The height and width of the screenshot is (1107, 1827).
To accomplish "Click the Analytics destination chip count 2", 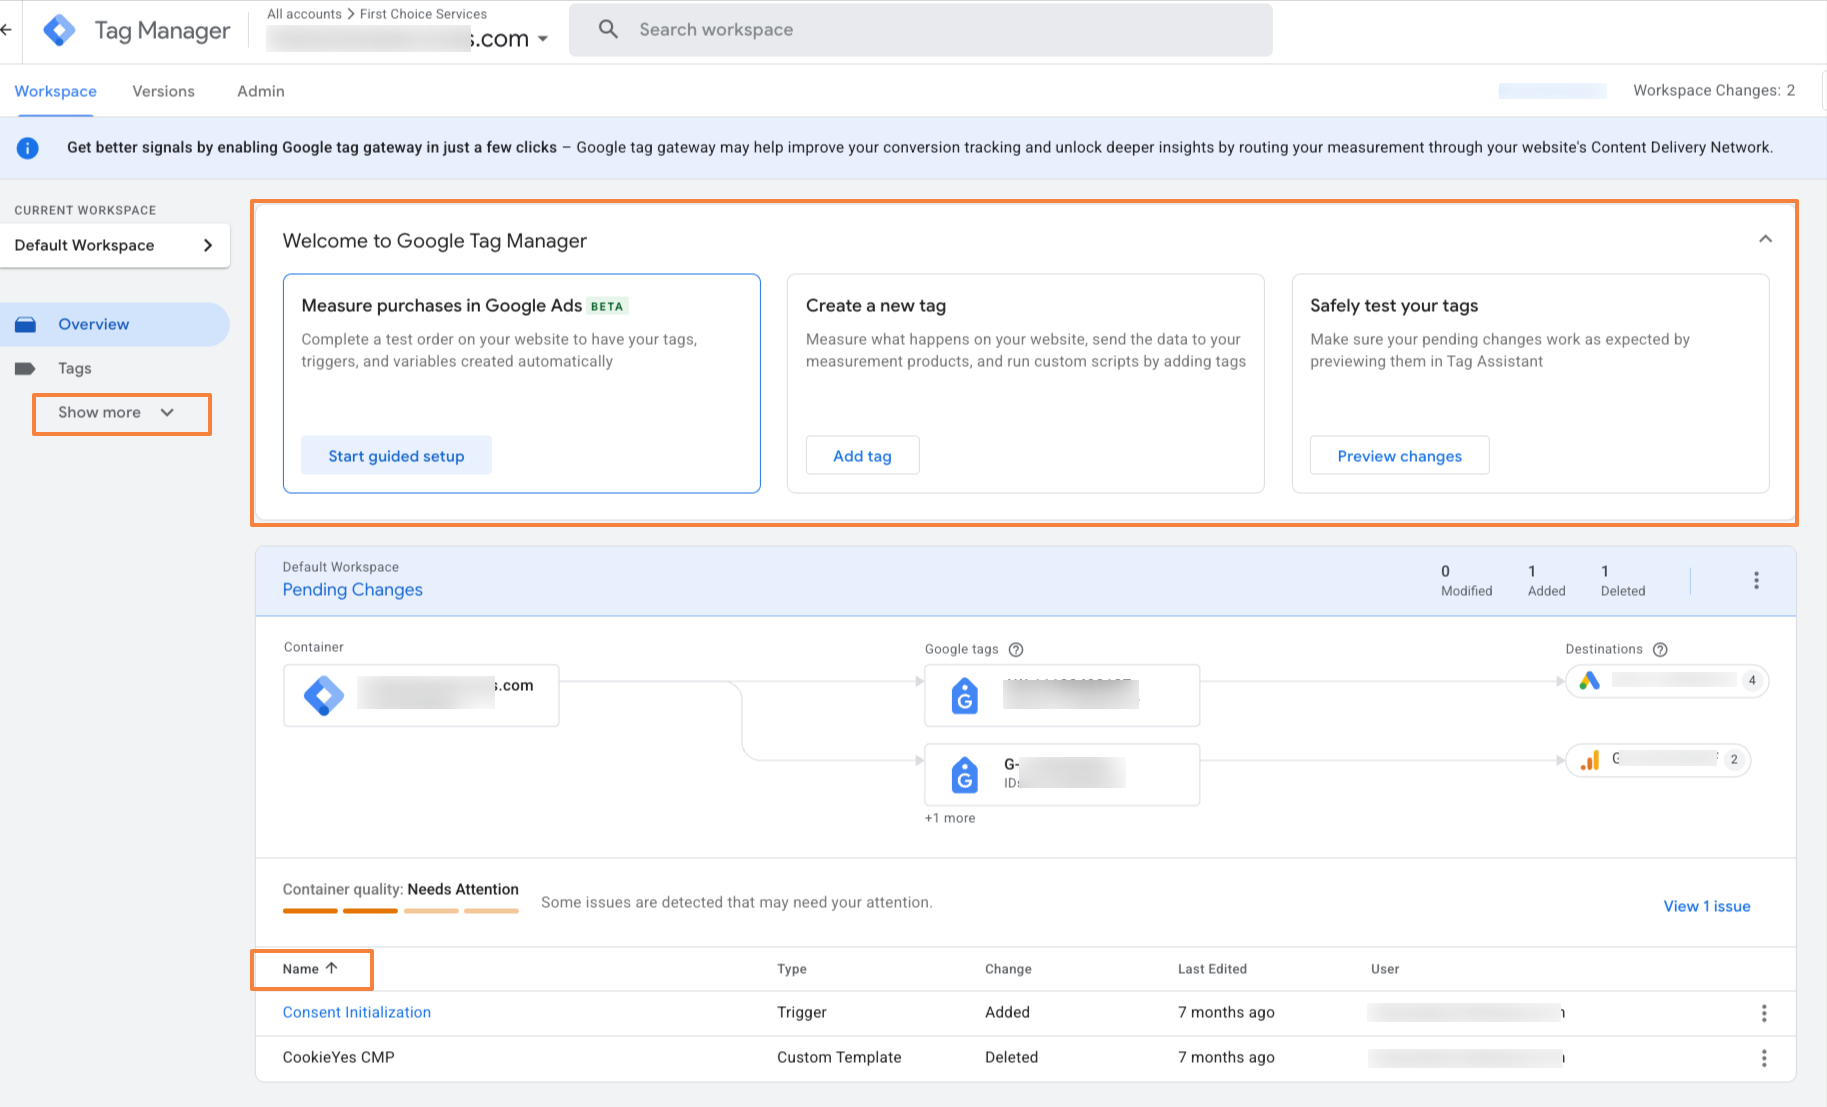I will click(1734, 760).
